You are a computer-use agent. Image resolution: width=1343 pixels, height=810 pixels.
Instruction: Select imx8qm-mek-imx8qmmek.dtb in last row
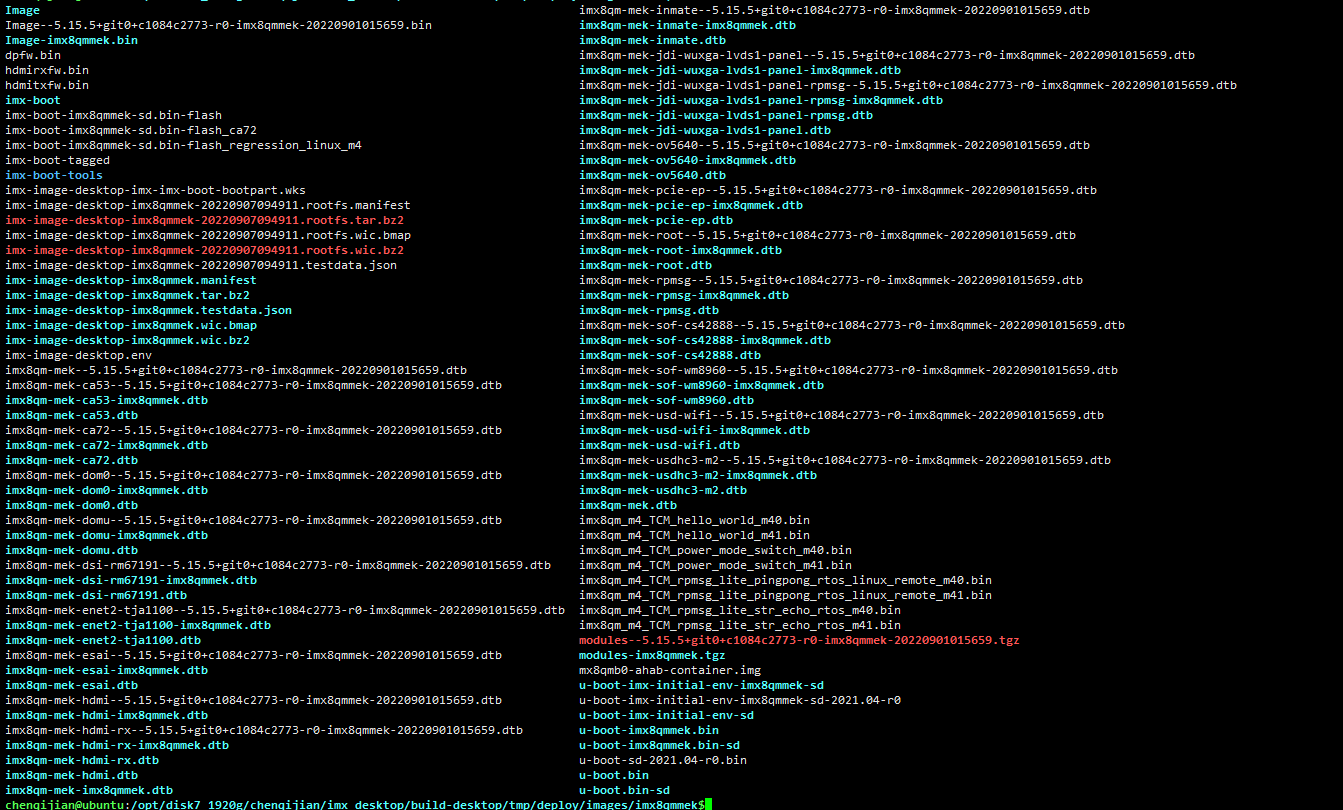point(89,790)
